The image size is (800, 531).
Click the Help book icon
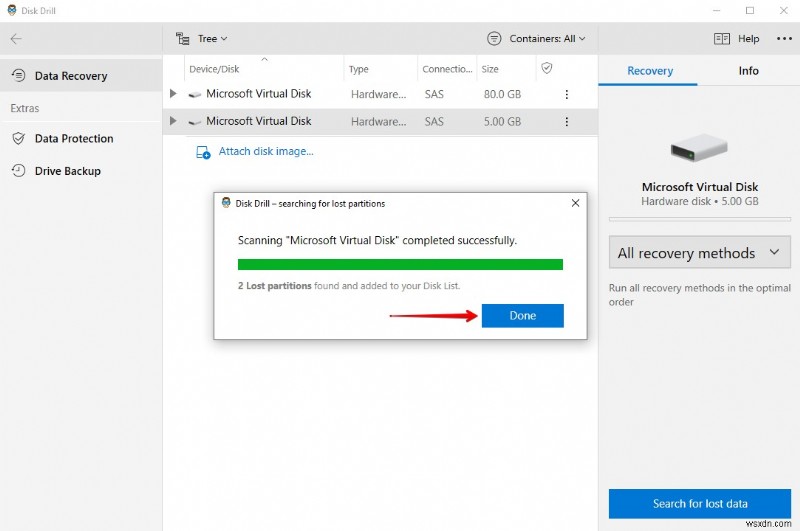[722, 39]
